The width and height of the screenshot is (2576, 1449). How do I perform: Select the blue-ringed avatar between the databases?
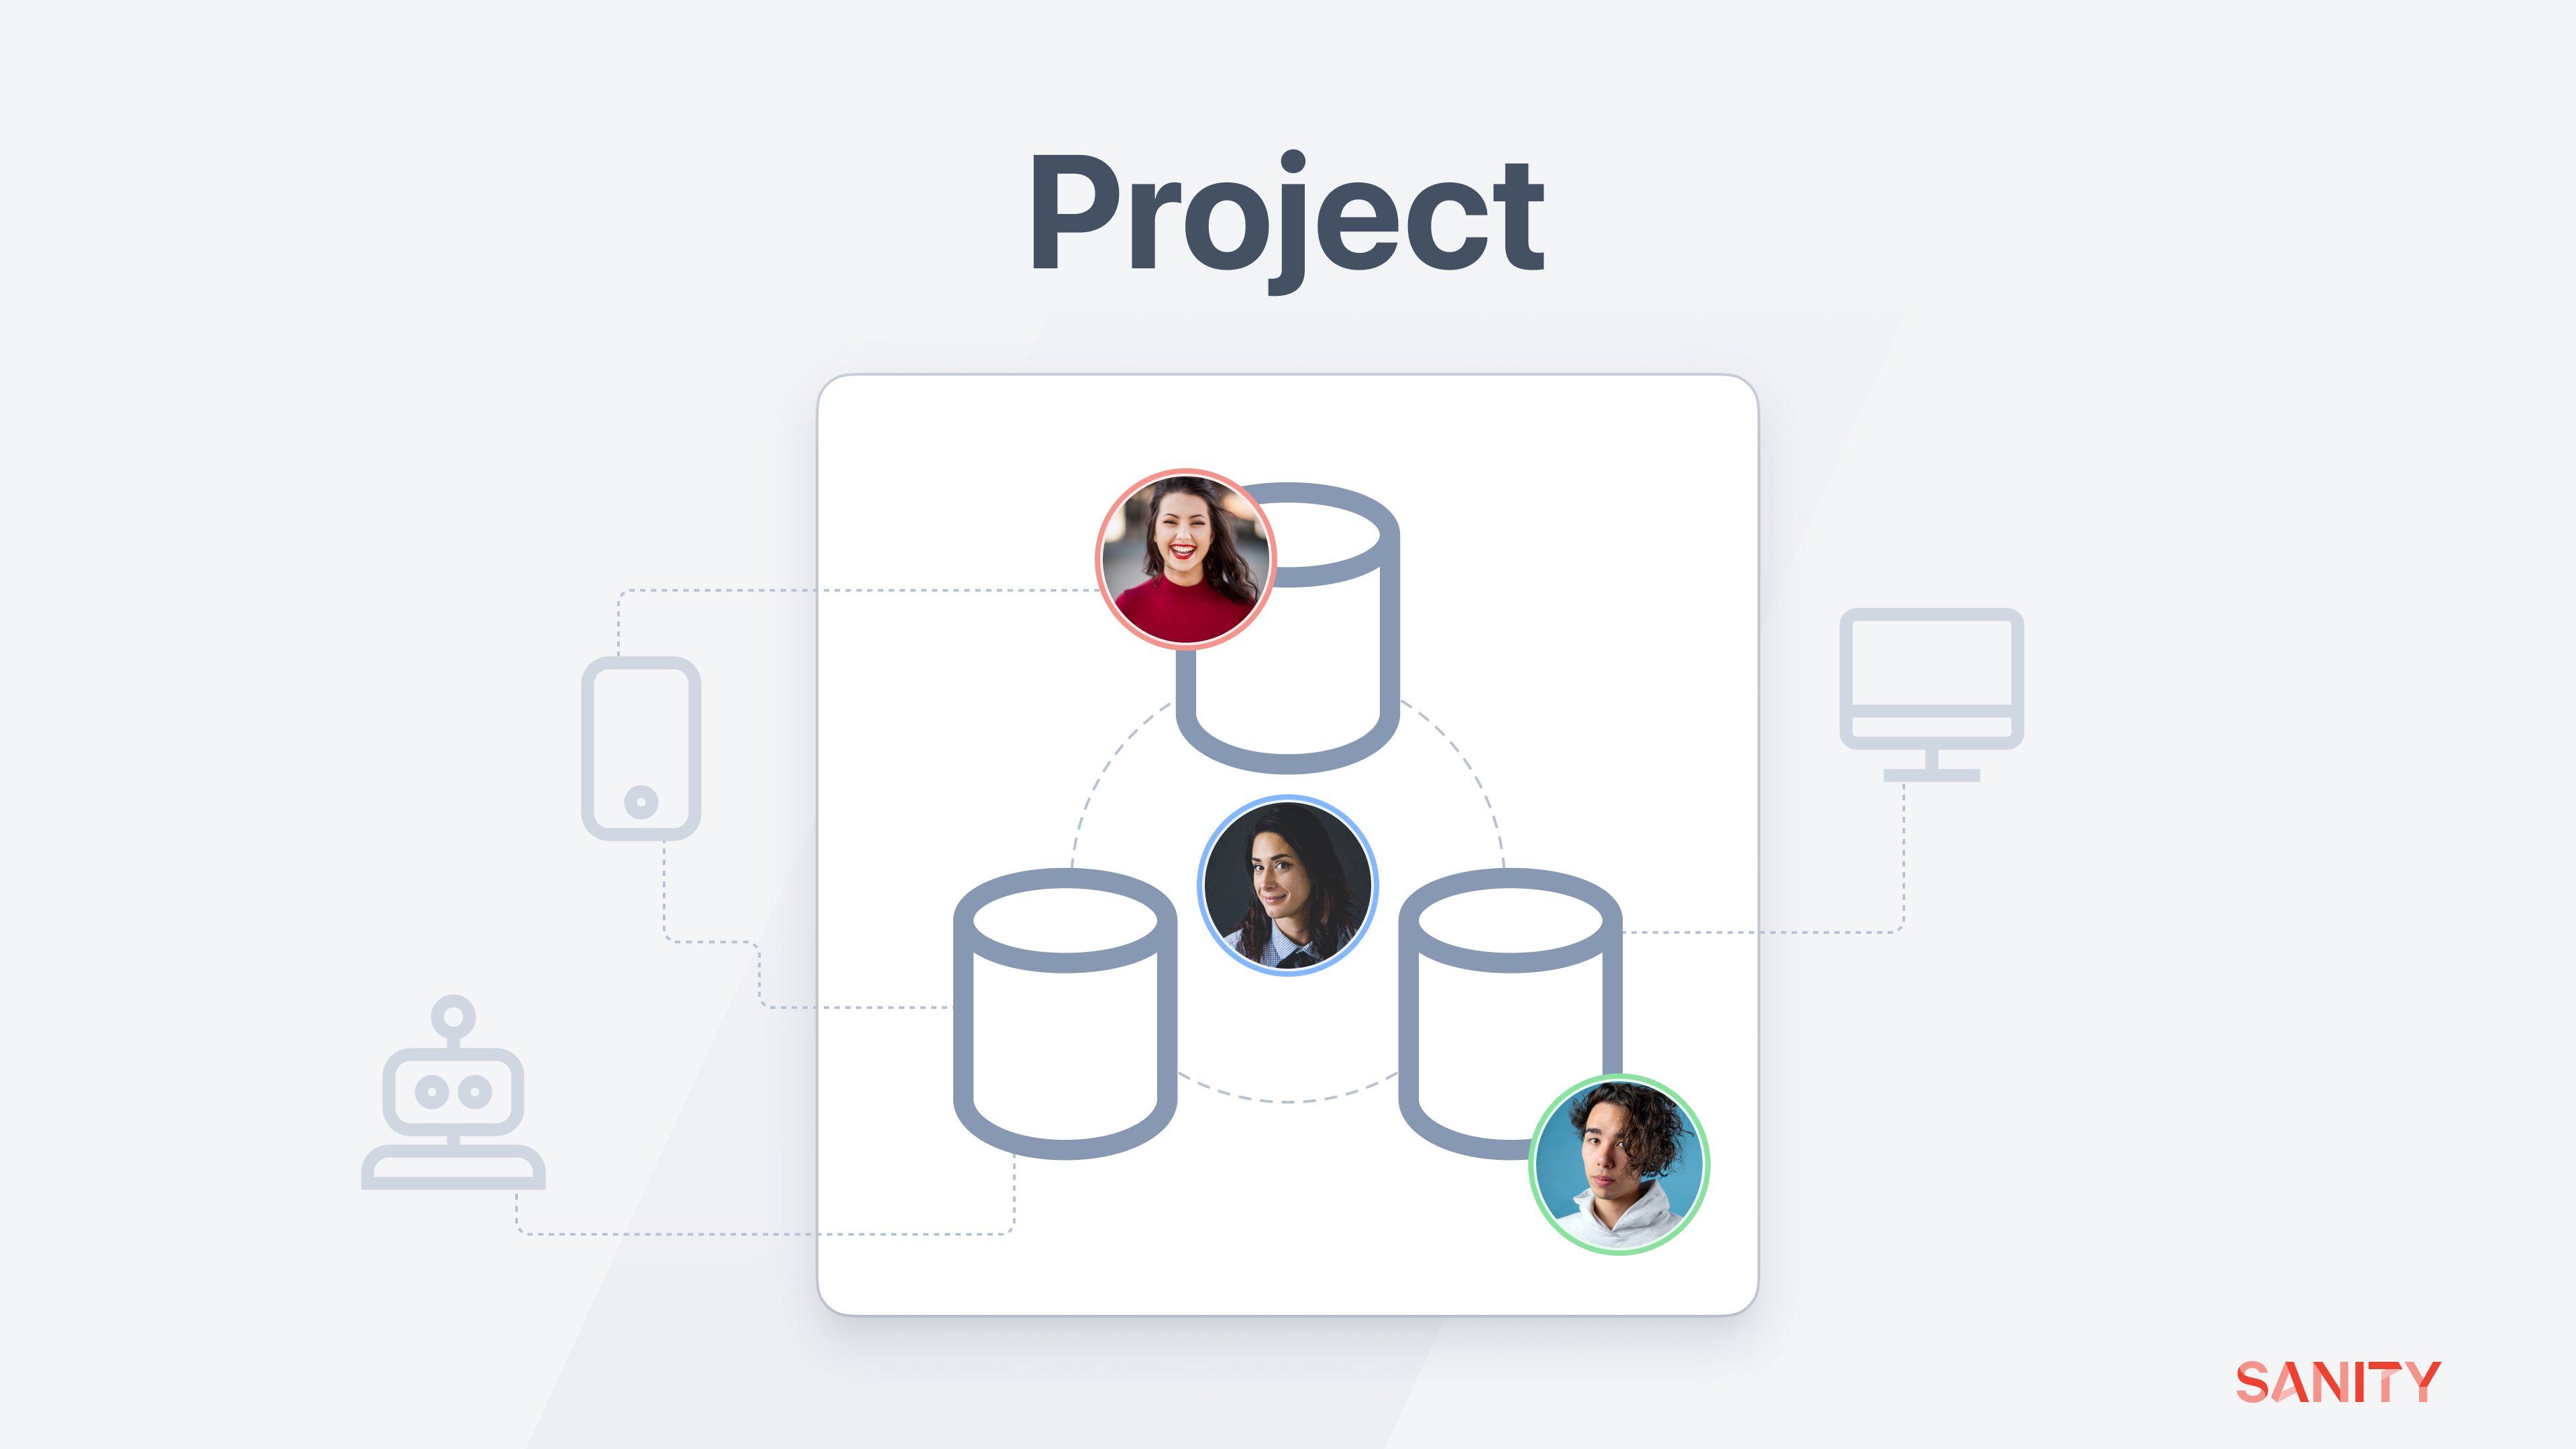[1288, 885]
